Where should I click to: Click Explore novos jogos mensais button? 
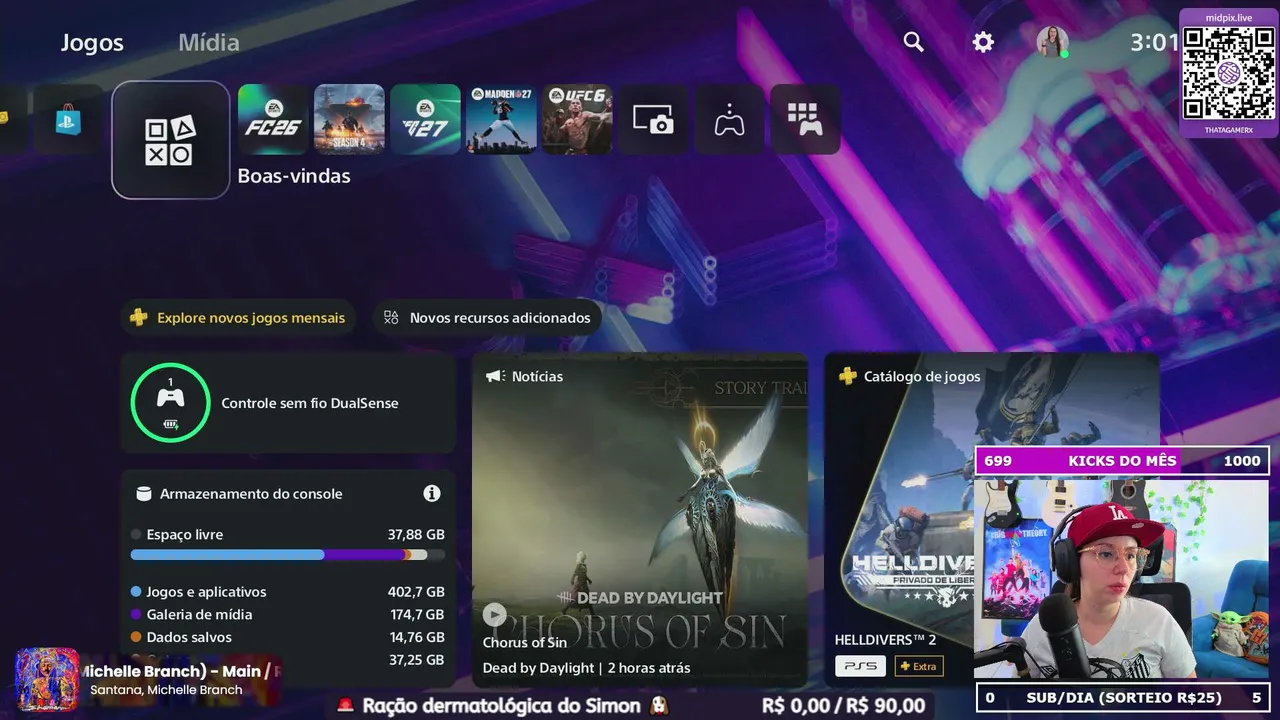tap(238, 318)
